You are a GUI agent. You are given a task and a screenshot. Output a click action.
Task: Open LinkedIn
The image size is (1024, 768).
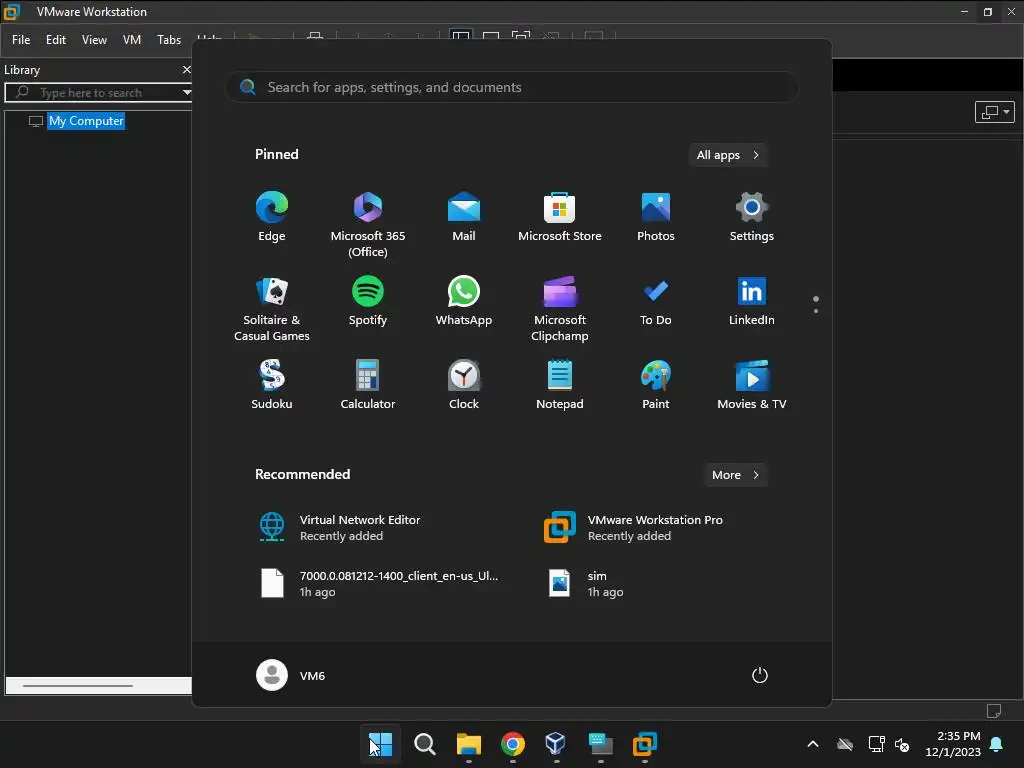(752, 302)
